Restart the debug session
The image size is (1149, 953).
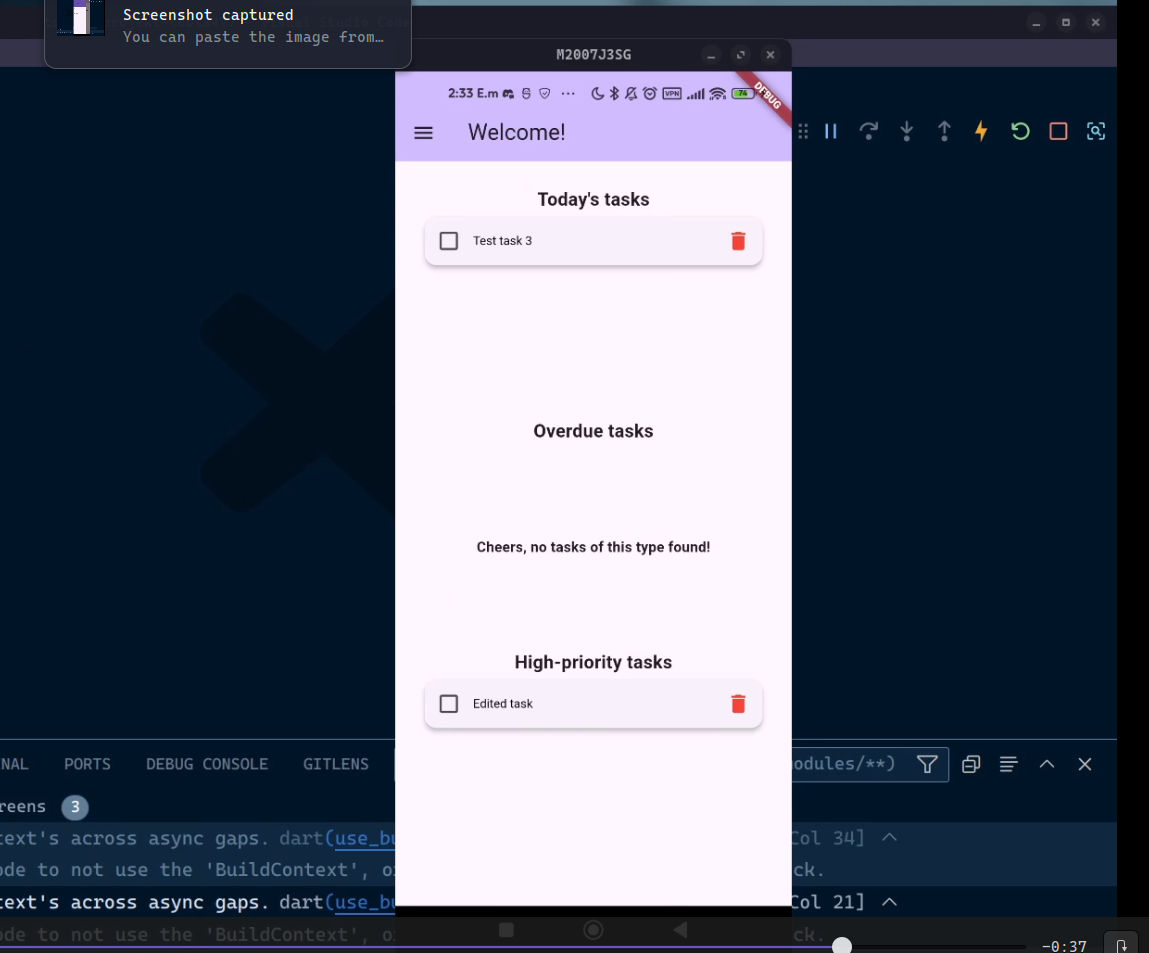click(x=1020, y=131)
